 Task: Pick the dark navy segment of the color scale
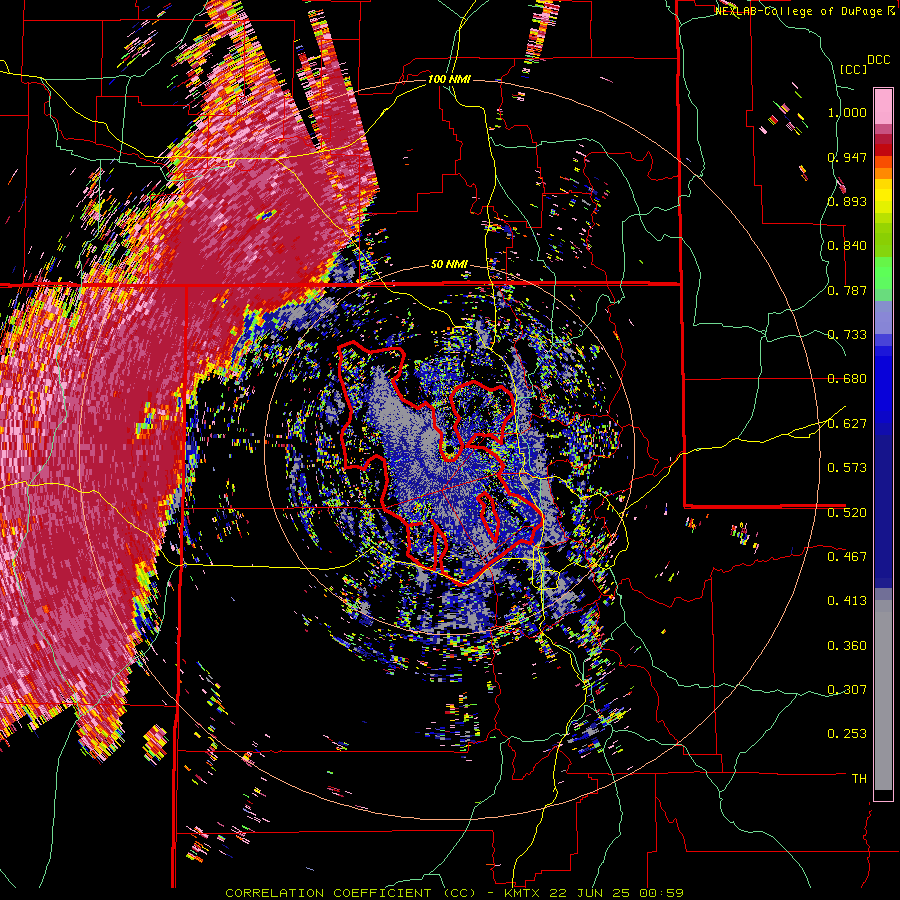[883, 511]
